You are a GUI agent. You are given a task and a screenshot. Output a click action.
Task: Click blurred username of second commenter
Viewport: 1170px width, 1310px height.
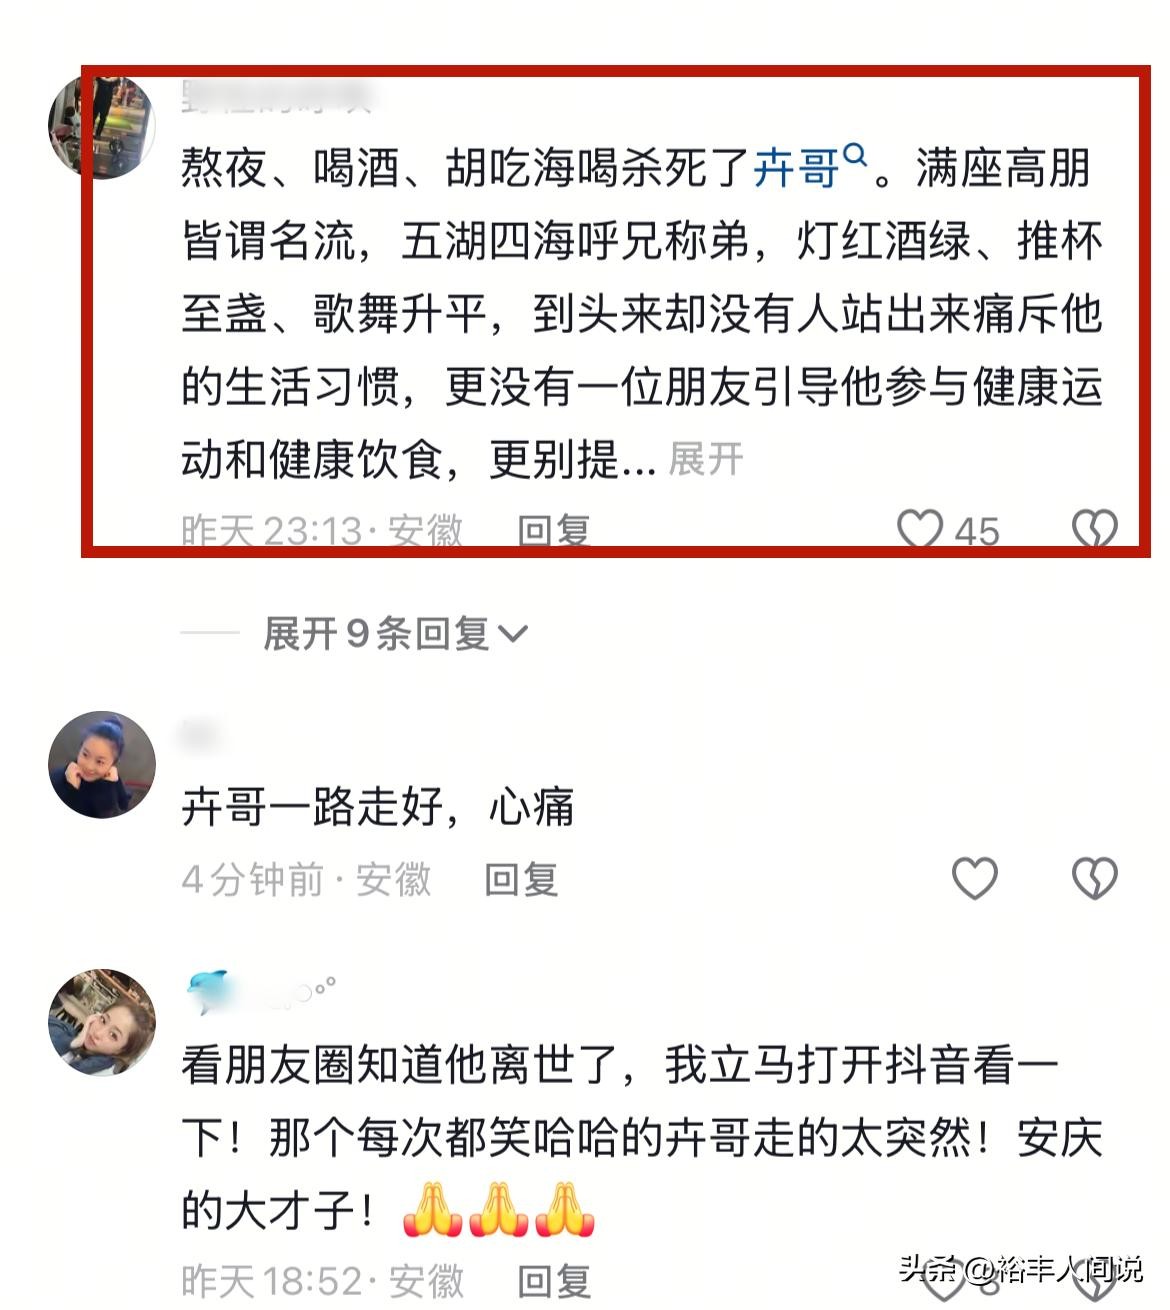pos(199,736)
